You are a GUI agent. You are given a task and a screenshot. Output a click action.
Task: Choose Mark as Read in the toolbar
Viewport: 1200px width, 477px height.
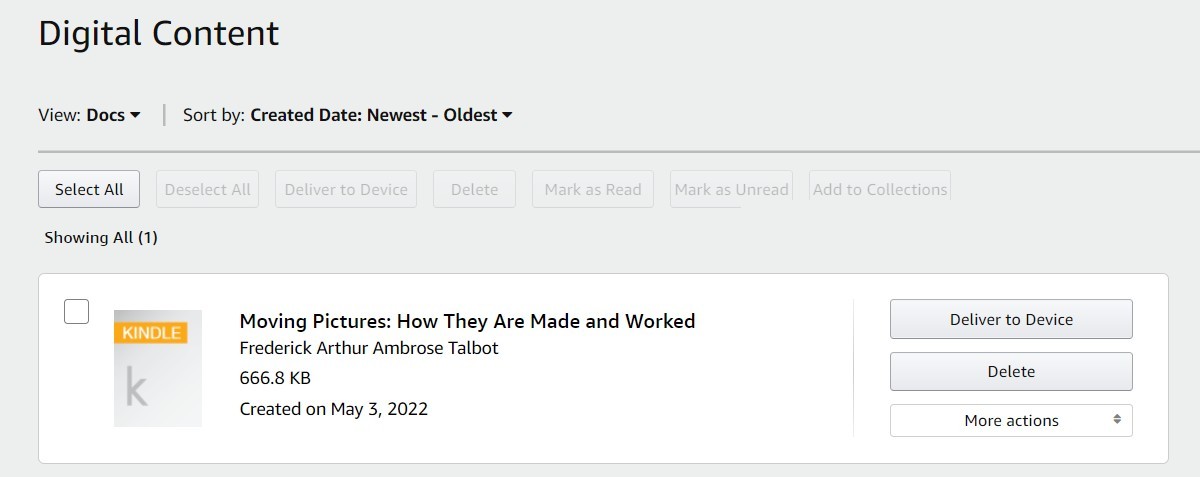click(x=593, y=189)
